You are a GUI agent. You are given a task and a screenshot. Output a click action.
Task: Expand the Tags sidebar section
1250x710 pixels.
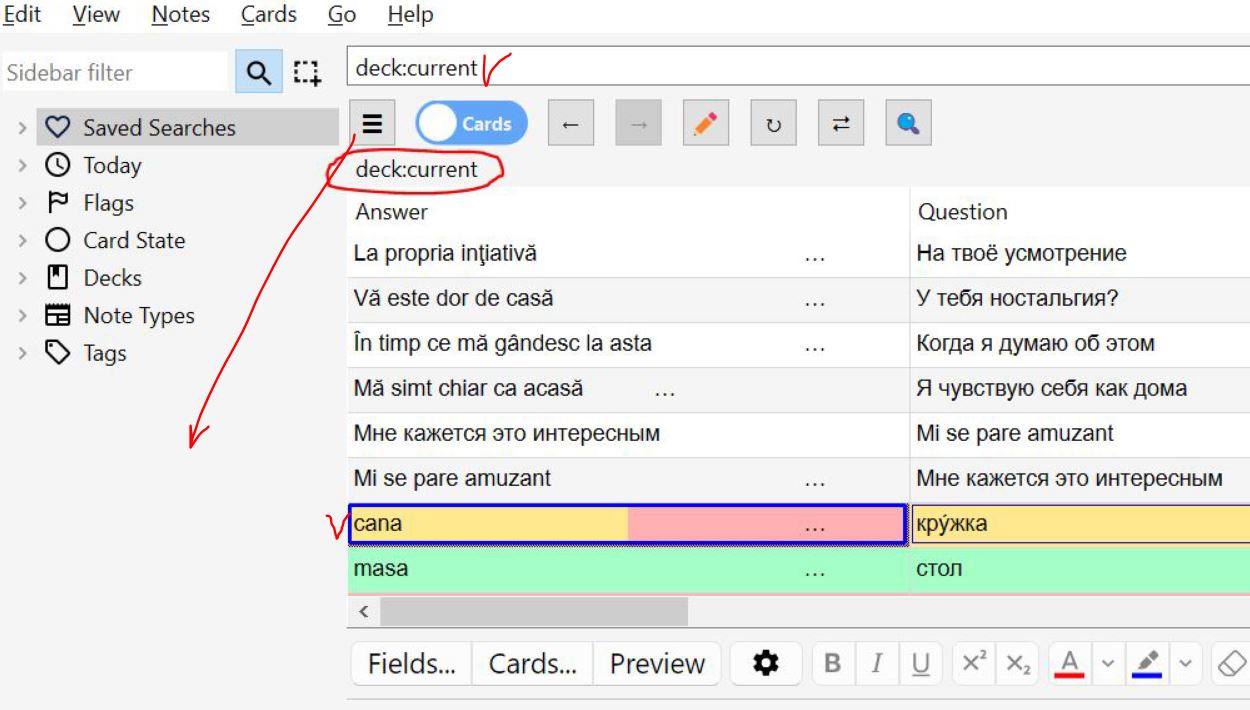coord(22,353)
